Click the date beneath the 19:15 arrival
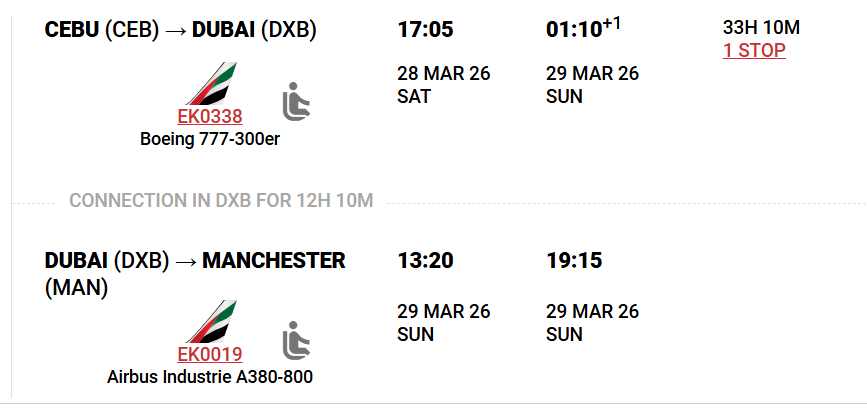This screenshot has height=420, width=867. tap(592, 322)
